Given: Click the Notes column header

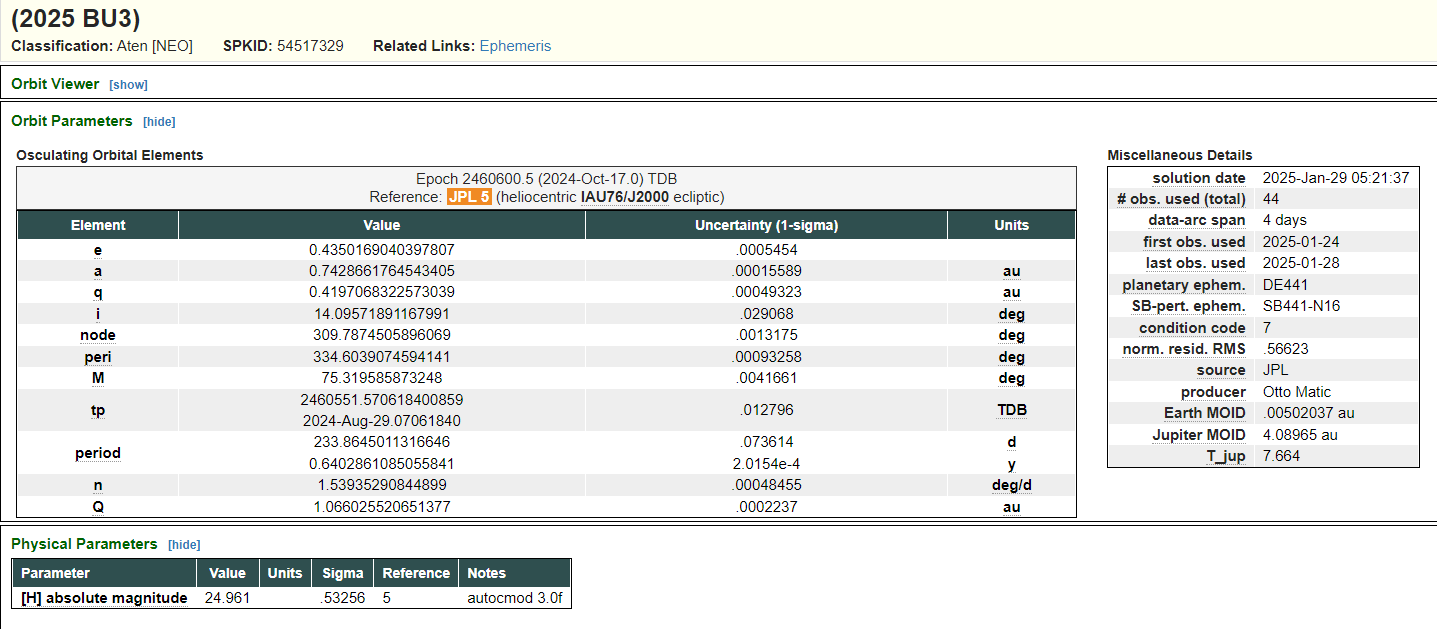Looking at the screenshot, I should click(515, 573).
